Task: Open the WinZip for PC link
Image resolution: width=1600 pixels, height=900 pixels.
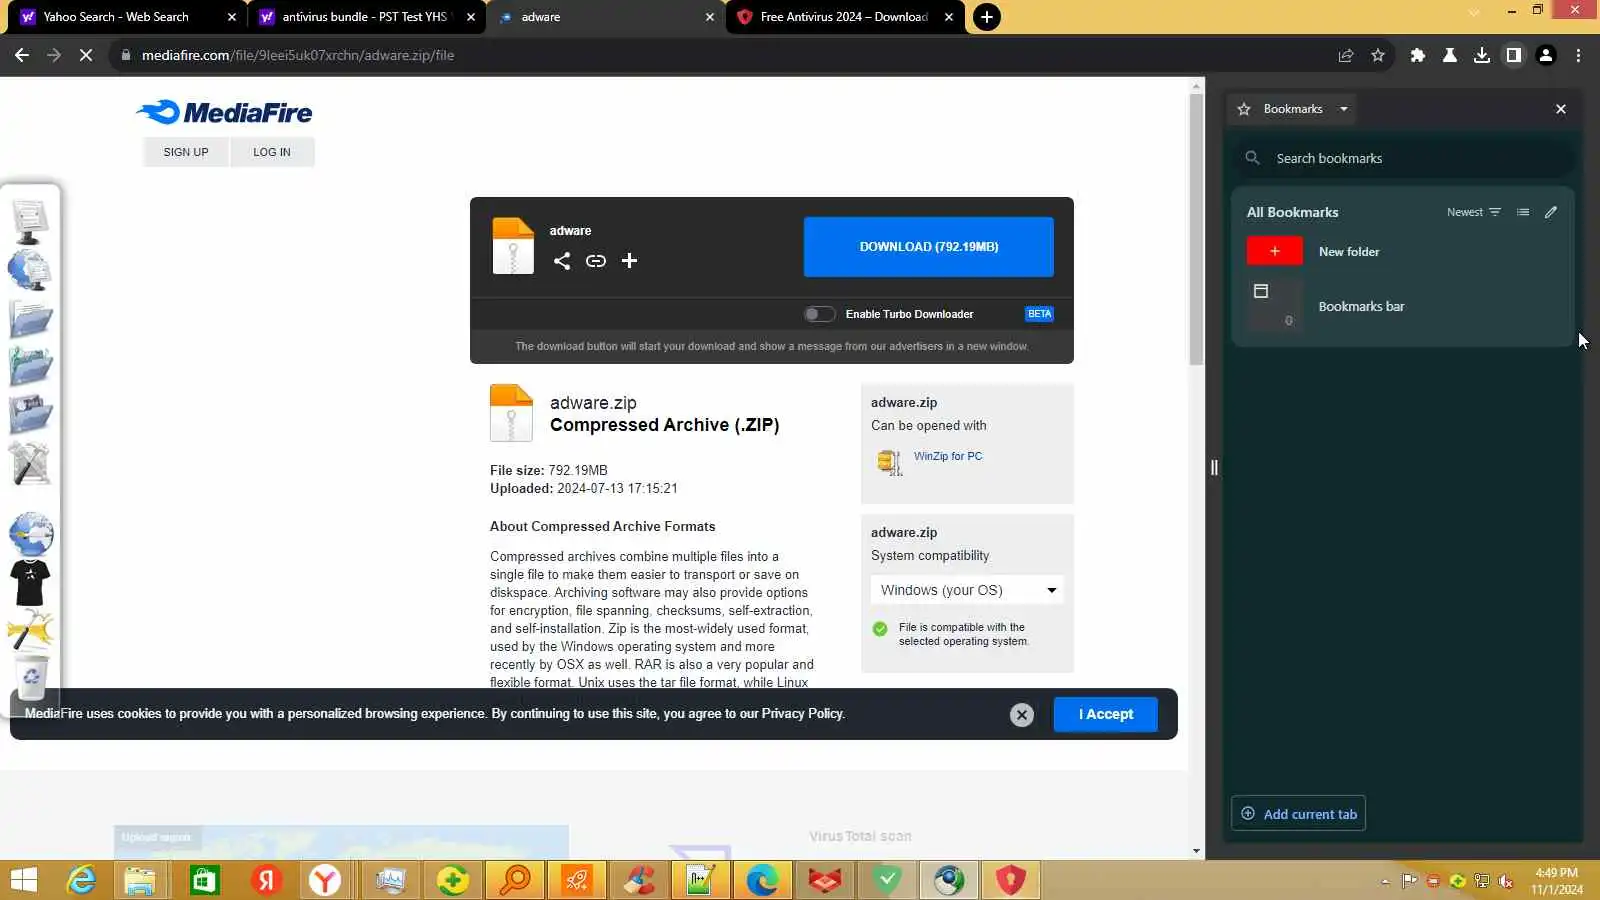Action: click(x=948, y=456)
